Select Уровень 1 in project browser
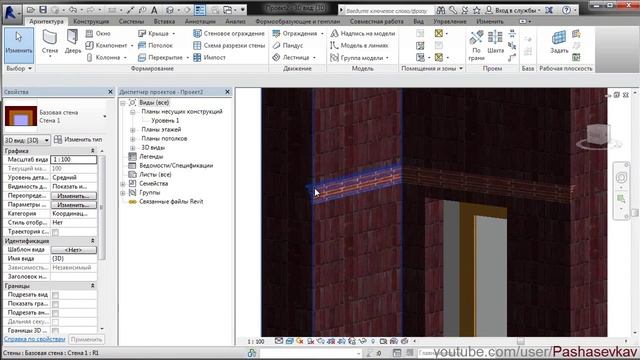640x360 pixels. point(165,121)
